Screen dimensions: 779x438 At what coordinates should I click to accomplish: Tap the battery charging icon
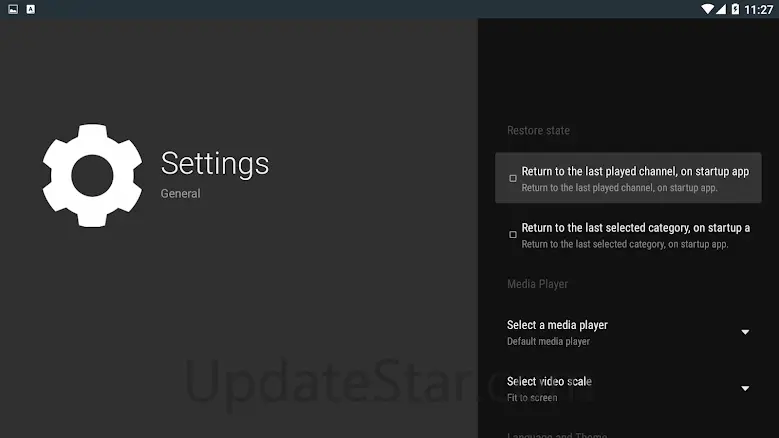tap(735, 9)
